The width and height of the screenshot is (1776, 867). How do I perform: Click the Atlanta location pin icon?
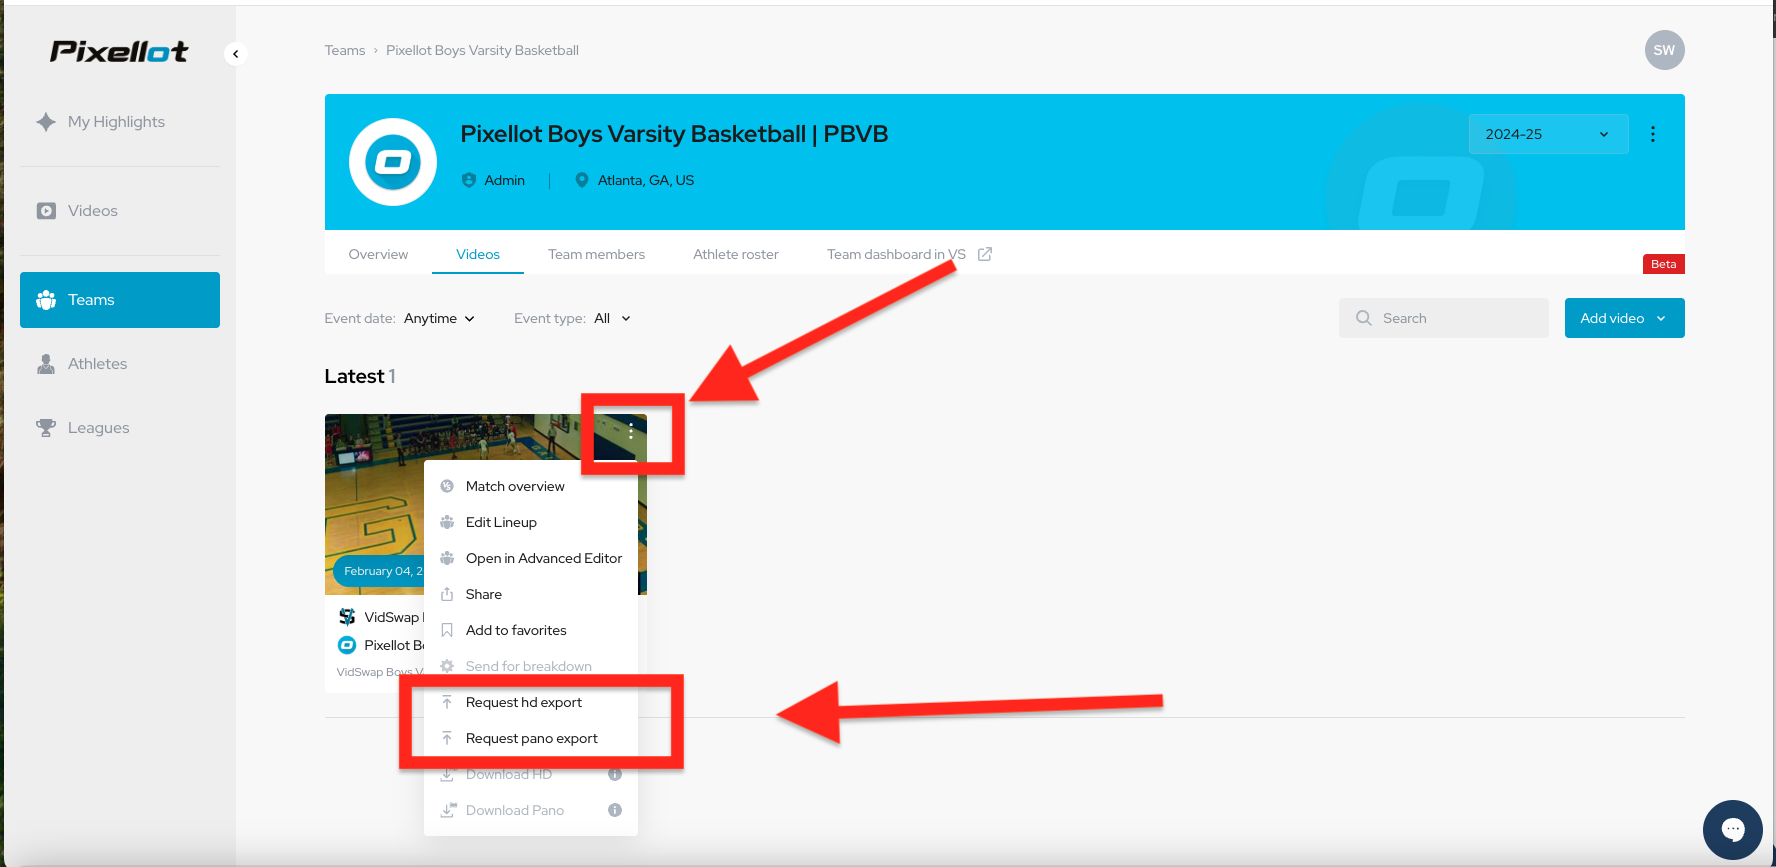(x=582, y=180)
